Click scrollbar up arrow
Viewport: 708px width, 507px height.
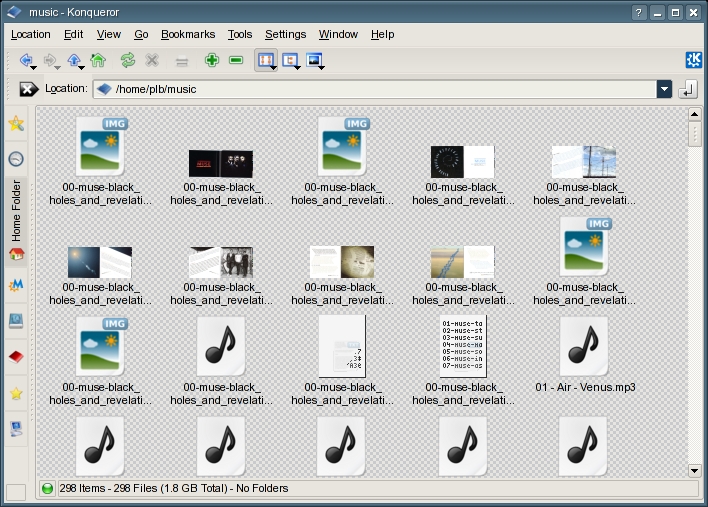click(694, 114)
